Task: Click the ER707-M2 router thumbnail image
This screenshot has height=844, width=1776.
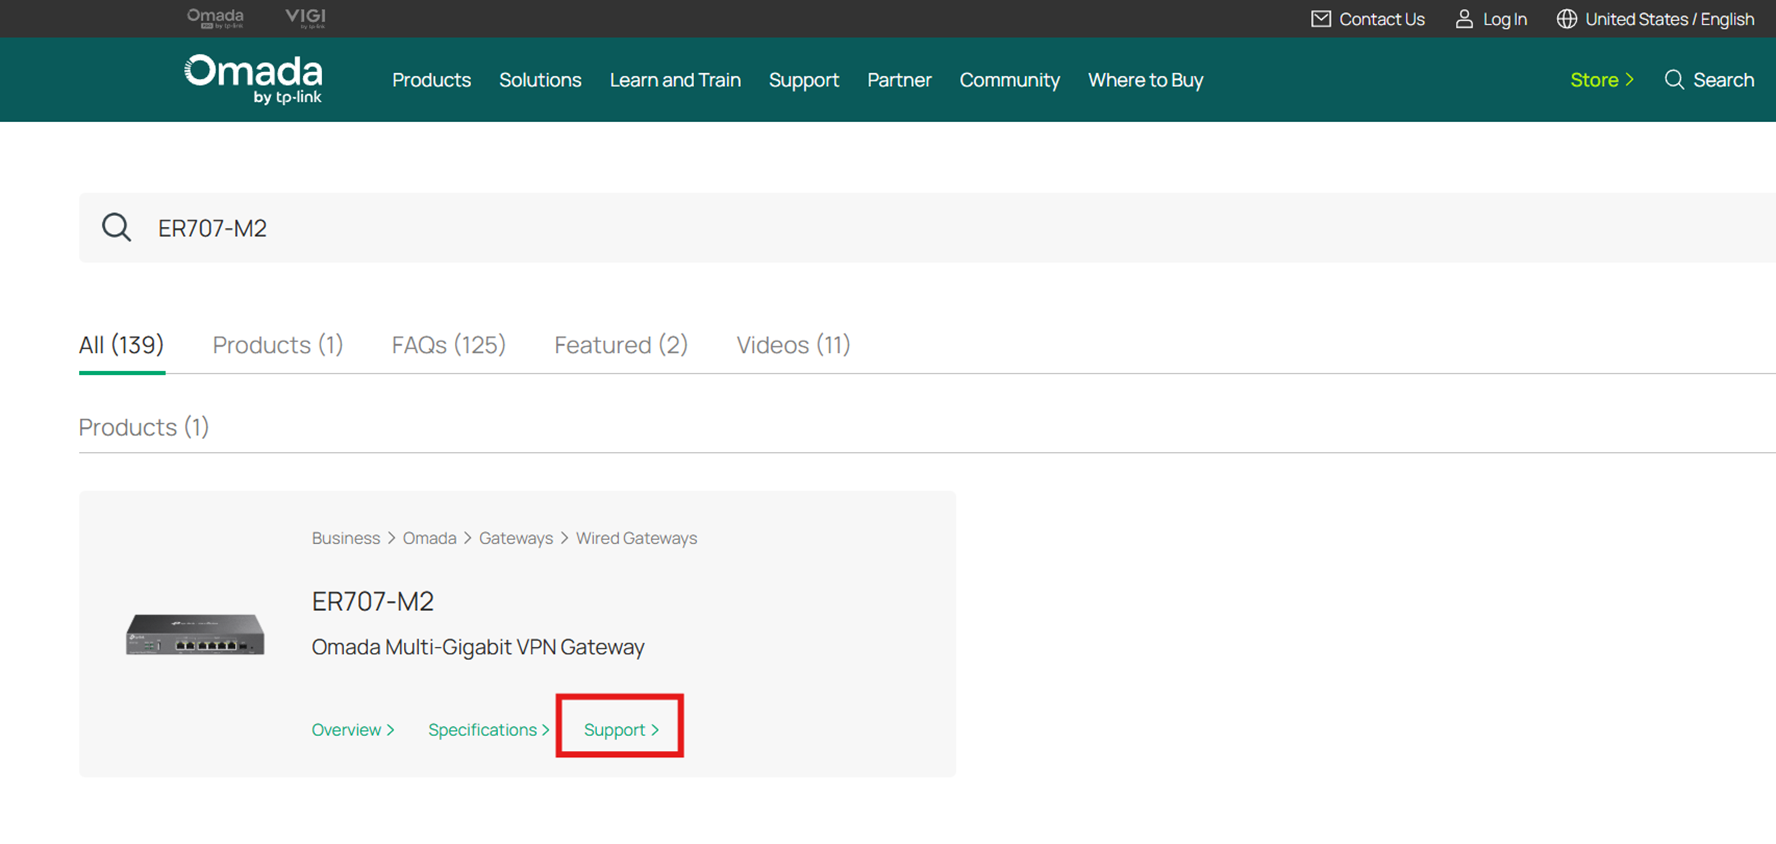Action: (195, 634)
